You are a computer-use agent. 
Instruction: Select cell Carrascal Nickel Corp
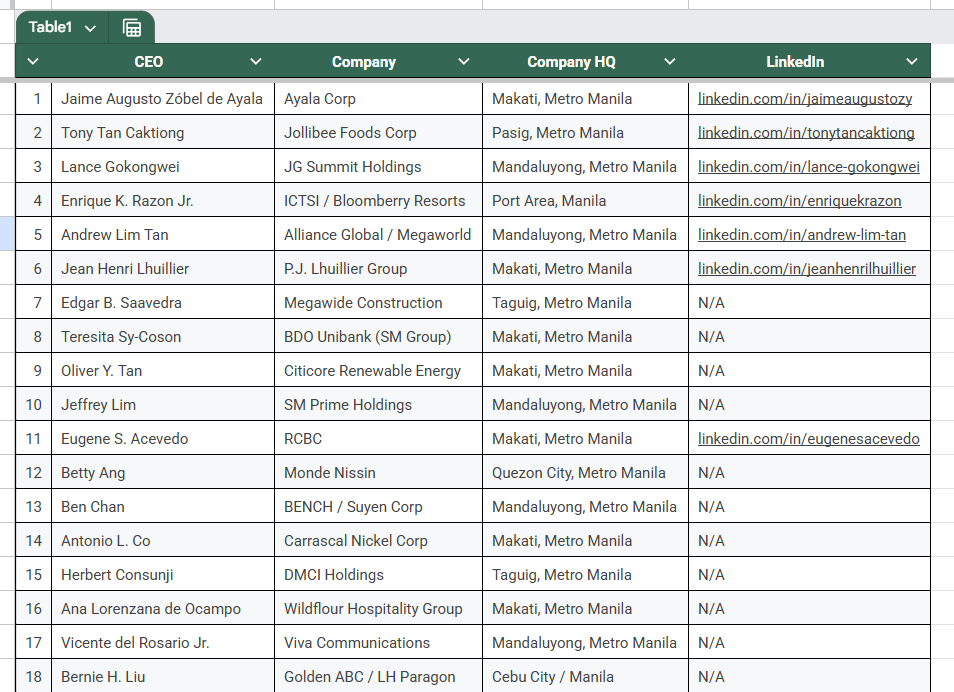tap(378, 541)
